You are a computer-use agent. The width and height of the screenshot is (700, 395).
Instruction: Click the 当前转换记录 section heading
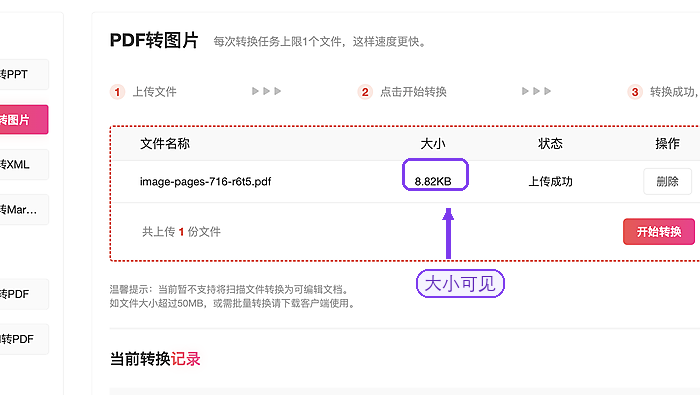[155, 359]
